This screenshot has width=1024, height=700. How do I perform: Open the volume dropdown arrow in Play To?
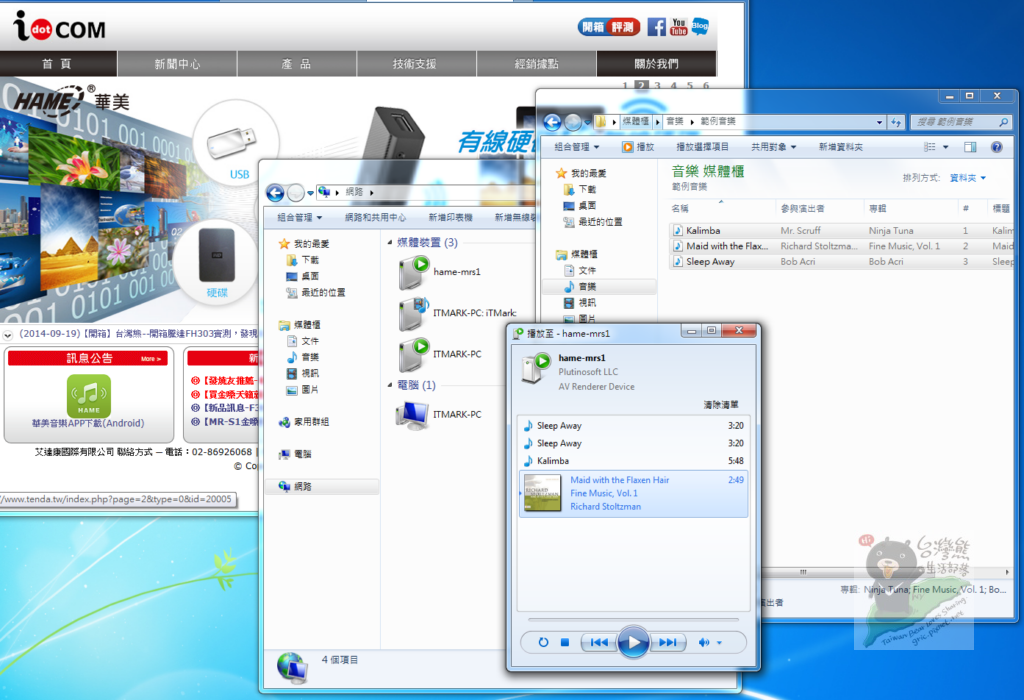click(720, 643)
